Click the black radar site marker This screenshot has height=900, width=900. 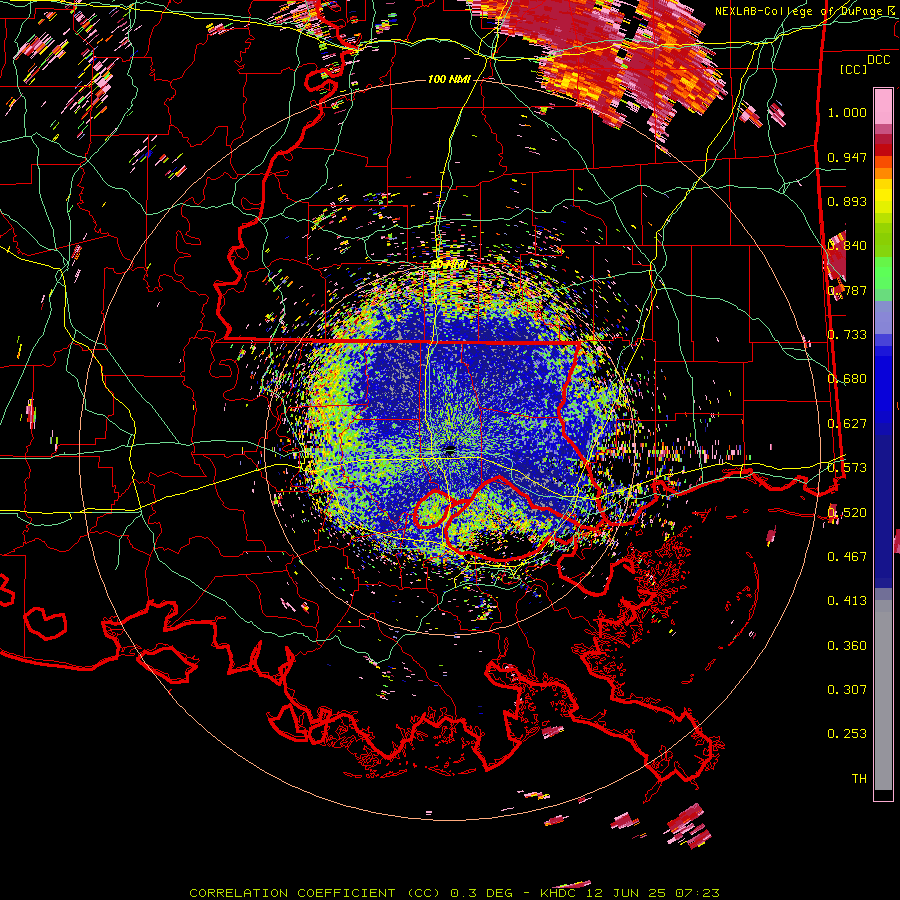pyautogui.click(x=450, y=449)
